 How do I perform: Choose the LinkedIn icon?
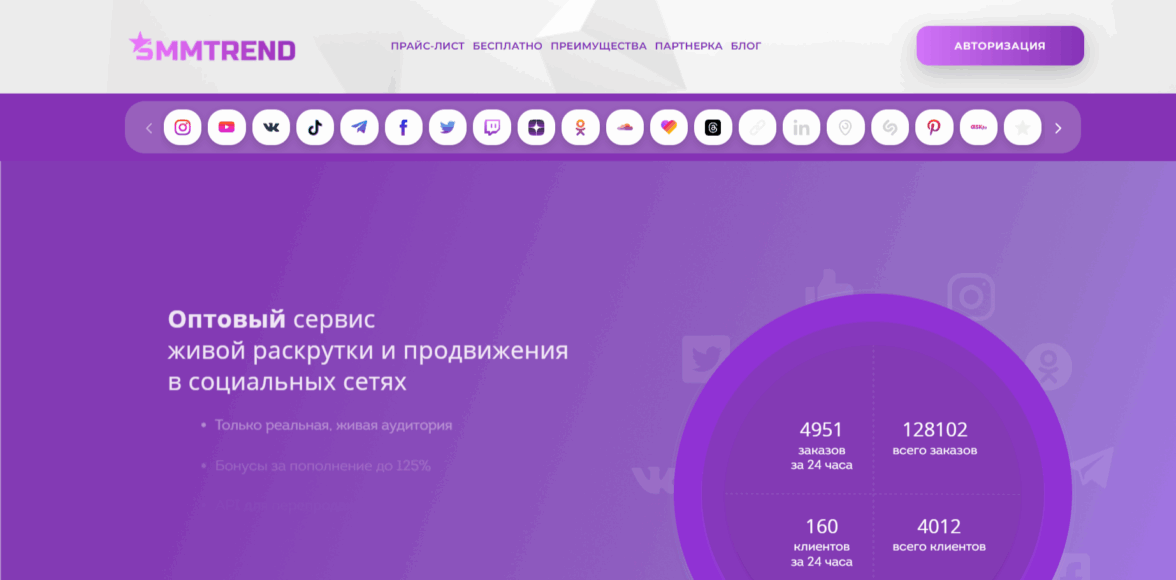[x=801, y=128]
